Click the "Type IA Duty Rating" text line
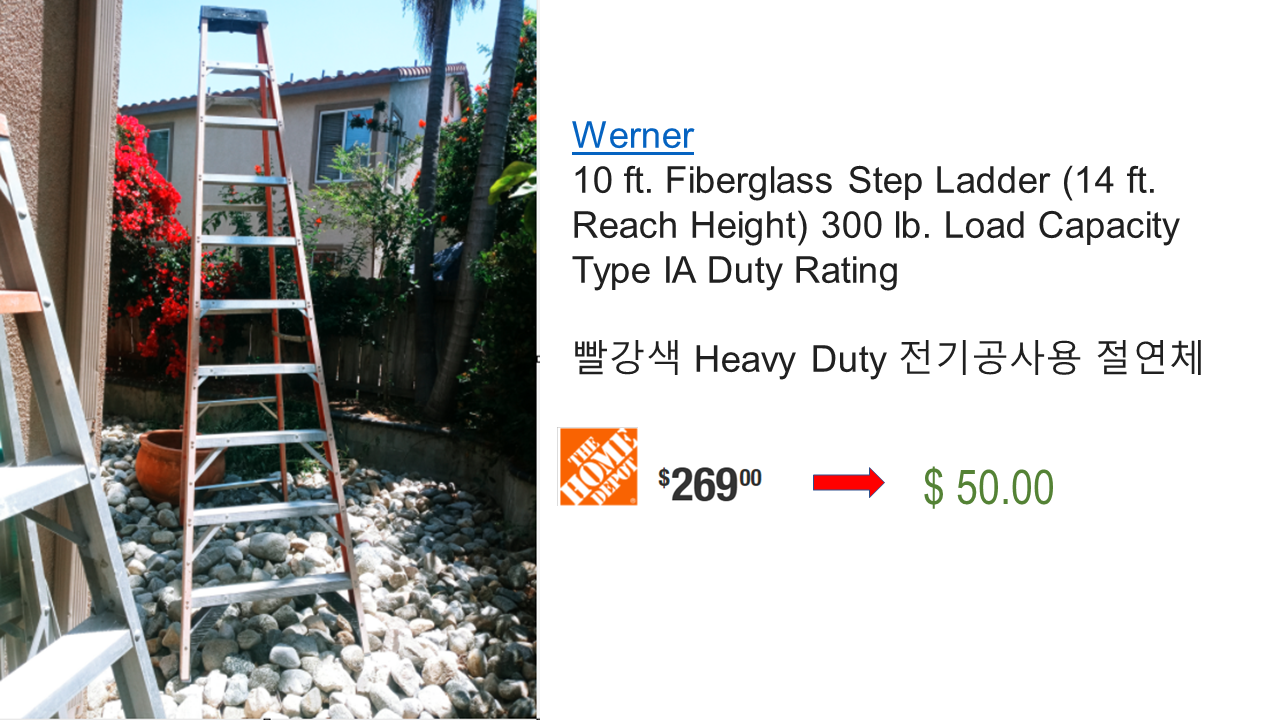This screenshot has width=1280, height=720. coord(735,271)
